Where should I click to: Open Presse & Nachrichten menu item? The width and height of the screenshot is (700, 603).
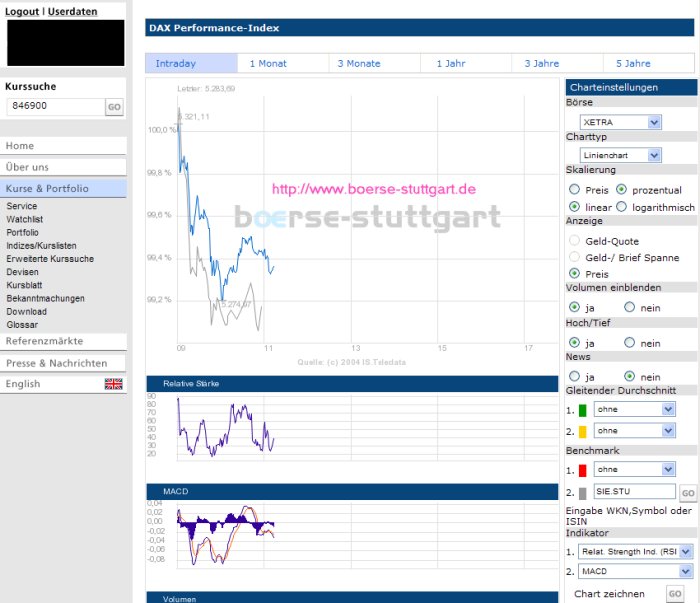tap(63, 363)
